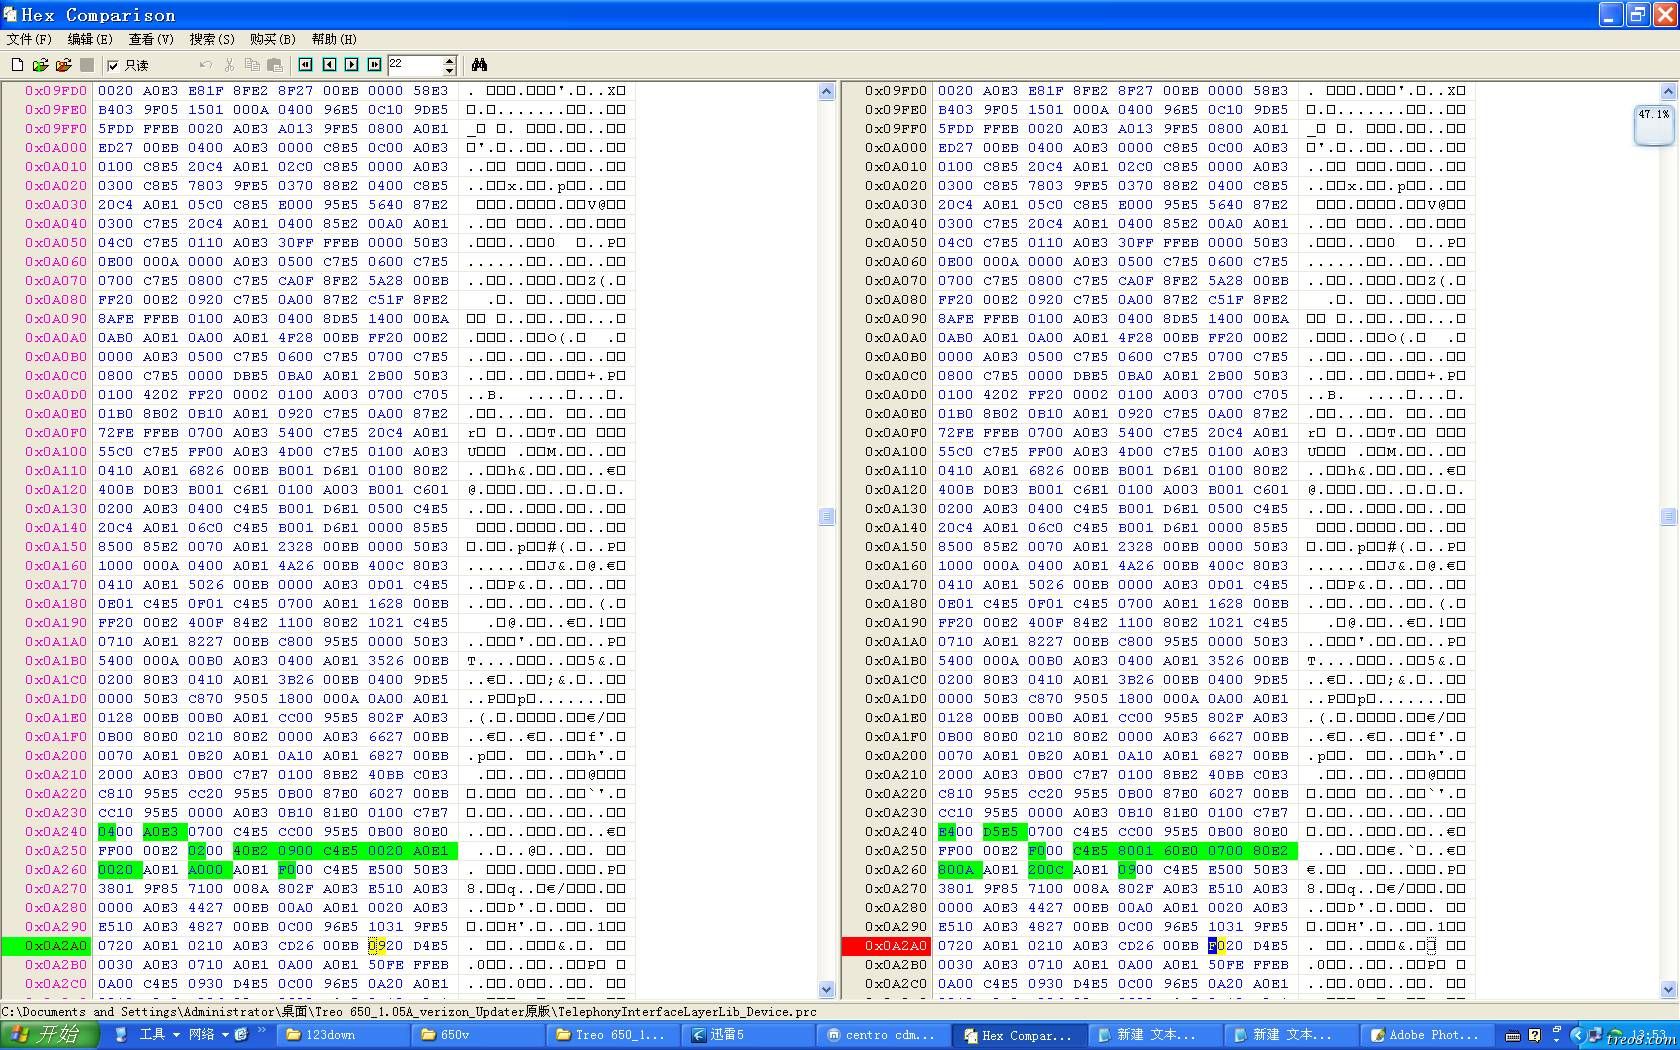Open first file with the green folder icon
This screenshot has height=1050, width=1680.
tap(40, 65)
